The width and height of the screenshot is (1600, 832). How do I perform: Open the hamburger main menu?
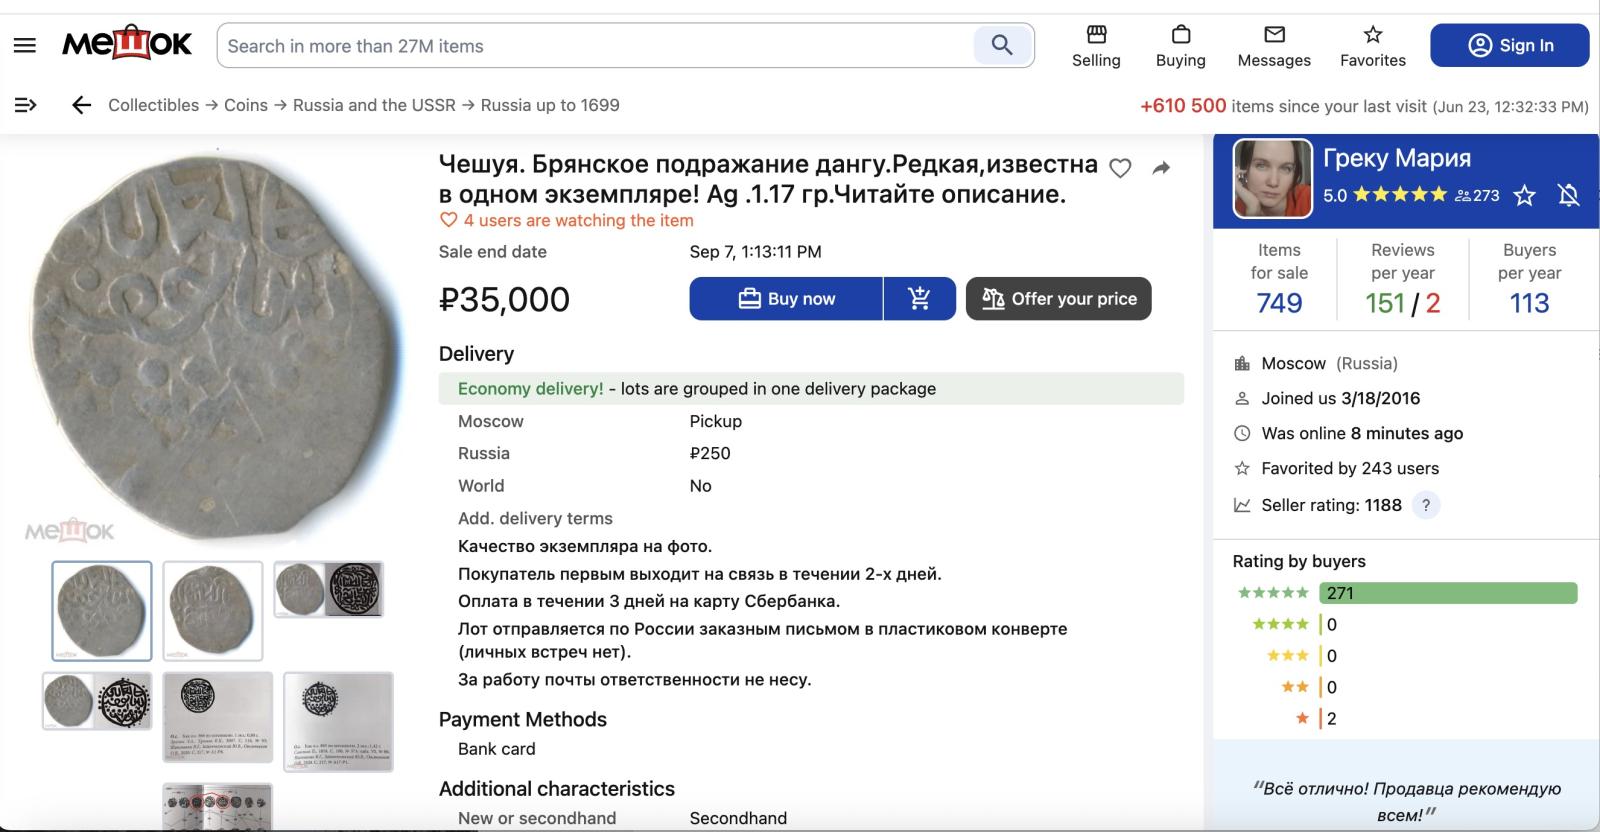[x=25, y=45]
